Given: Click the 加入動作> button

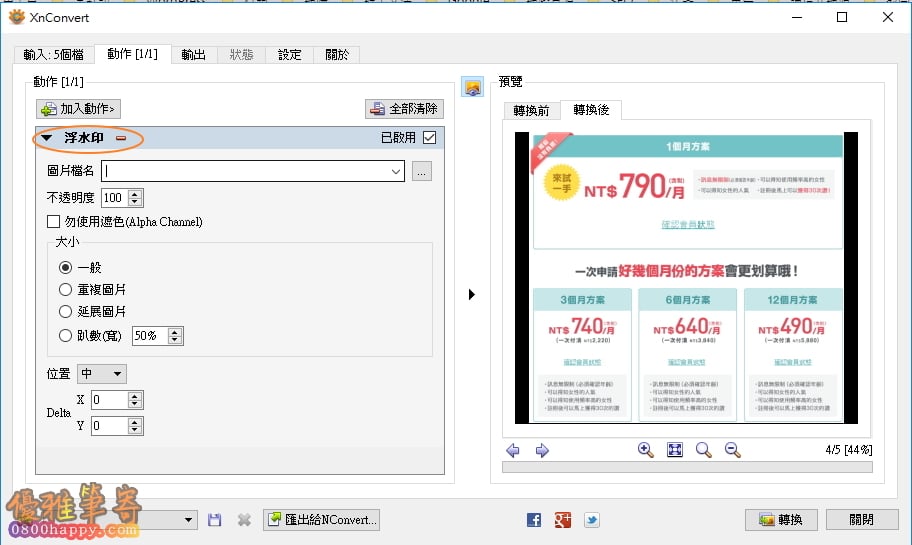Looking at the screenshot, I should pos(79,109).
